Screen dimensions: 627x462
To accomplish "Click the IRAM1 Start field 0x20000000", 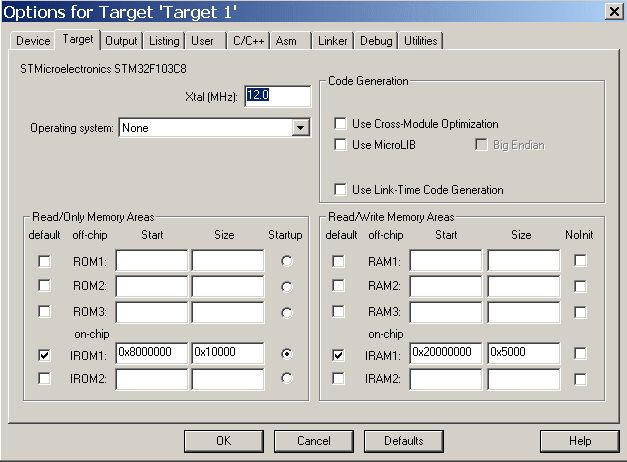I will coord(446,353).
